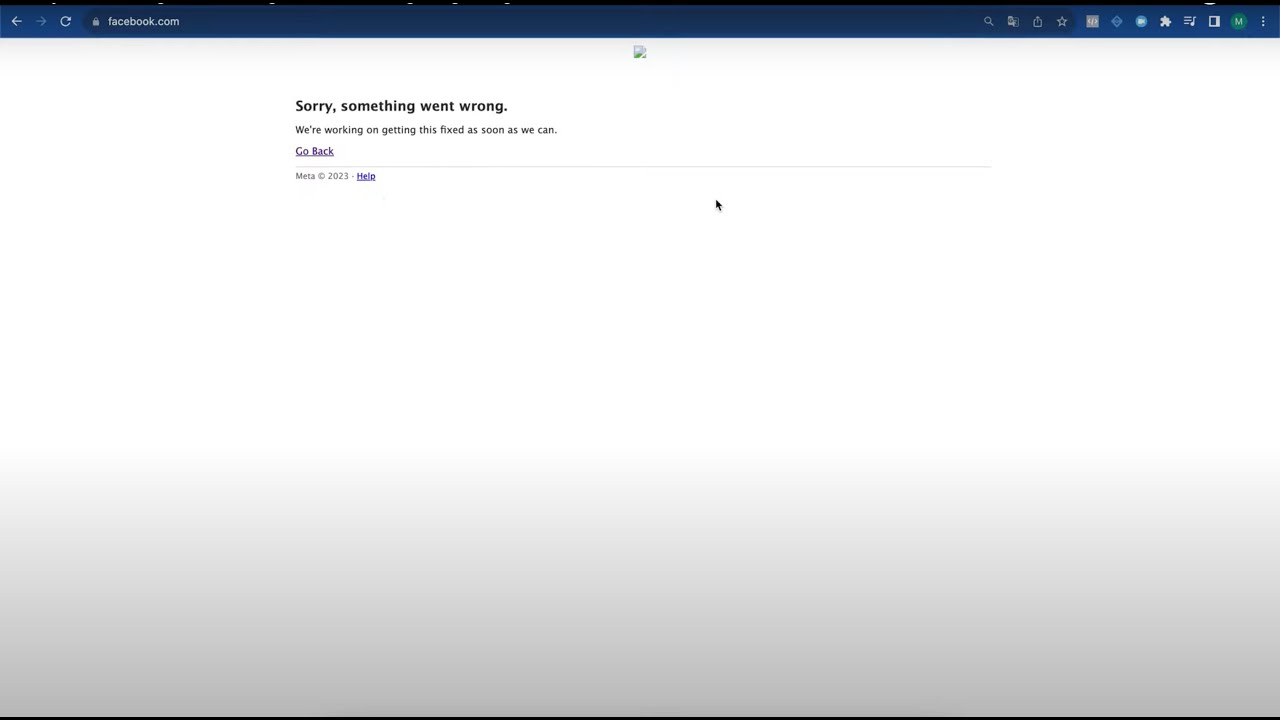The width and height of the screenshot is (1280, 720).
Task: Reload the facebook.com page
Action: pos(66,21)
